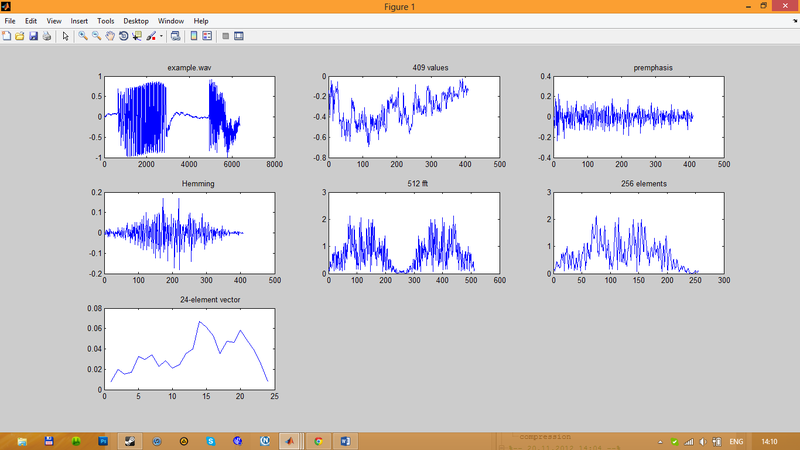Open the Insert menu

(79, 21)
